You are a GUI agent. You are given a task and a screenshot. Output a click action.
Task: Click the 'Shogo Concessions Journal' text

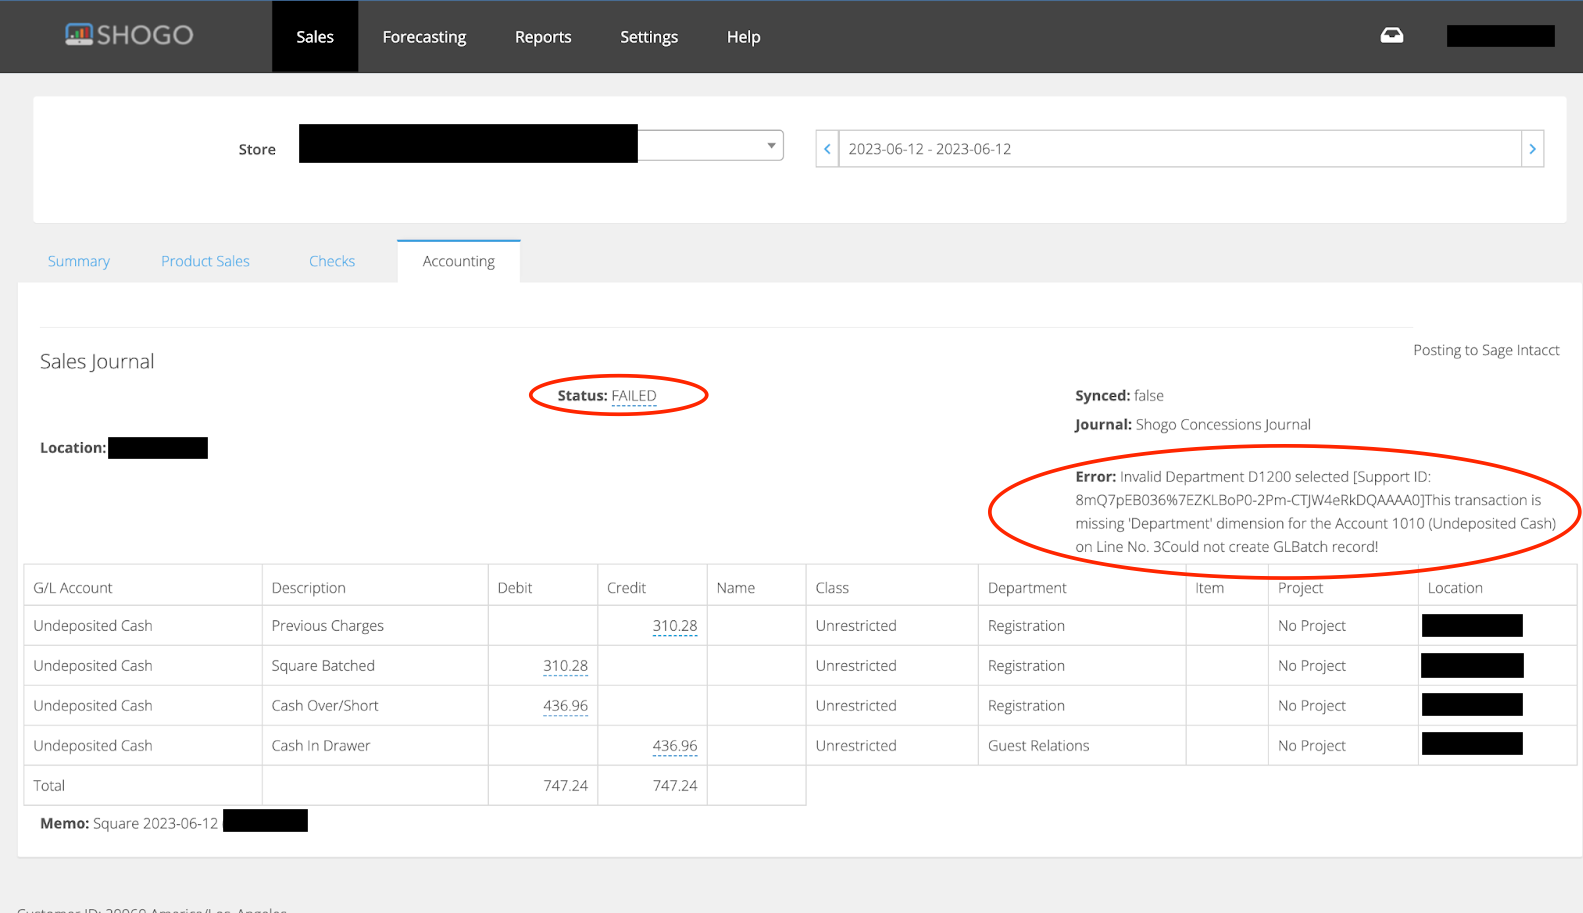pos(1223,425)
